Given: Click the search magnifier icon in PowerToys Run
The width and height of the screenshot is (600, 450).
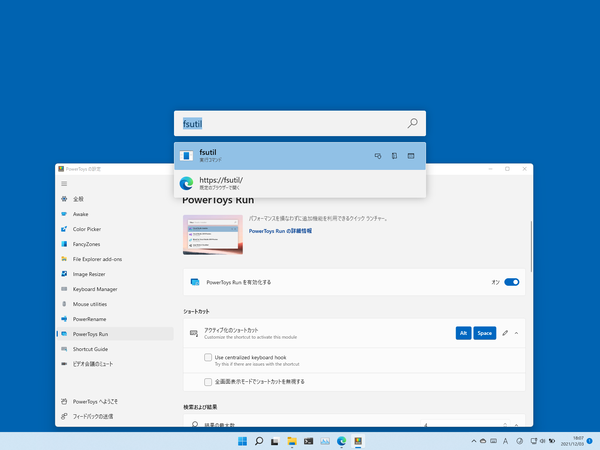Looking at the screenshot, I should click(x=412, y=124).
